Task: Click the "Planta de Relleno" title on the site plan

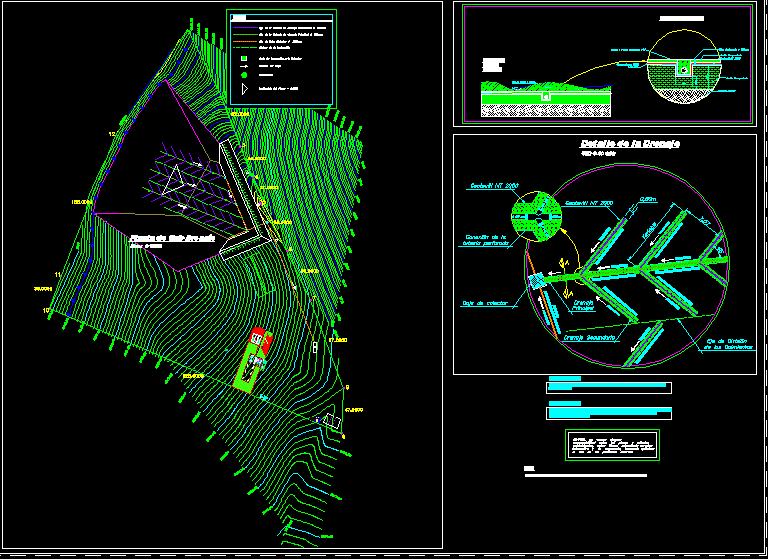Action: [172, 239]
